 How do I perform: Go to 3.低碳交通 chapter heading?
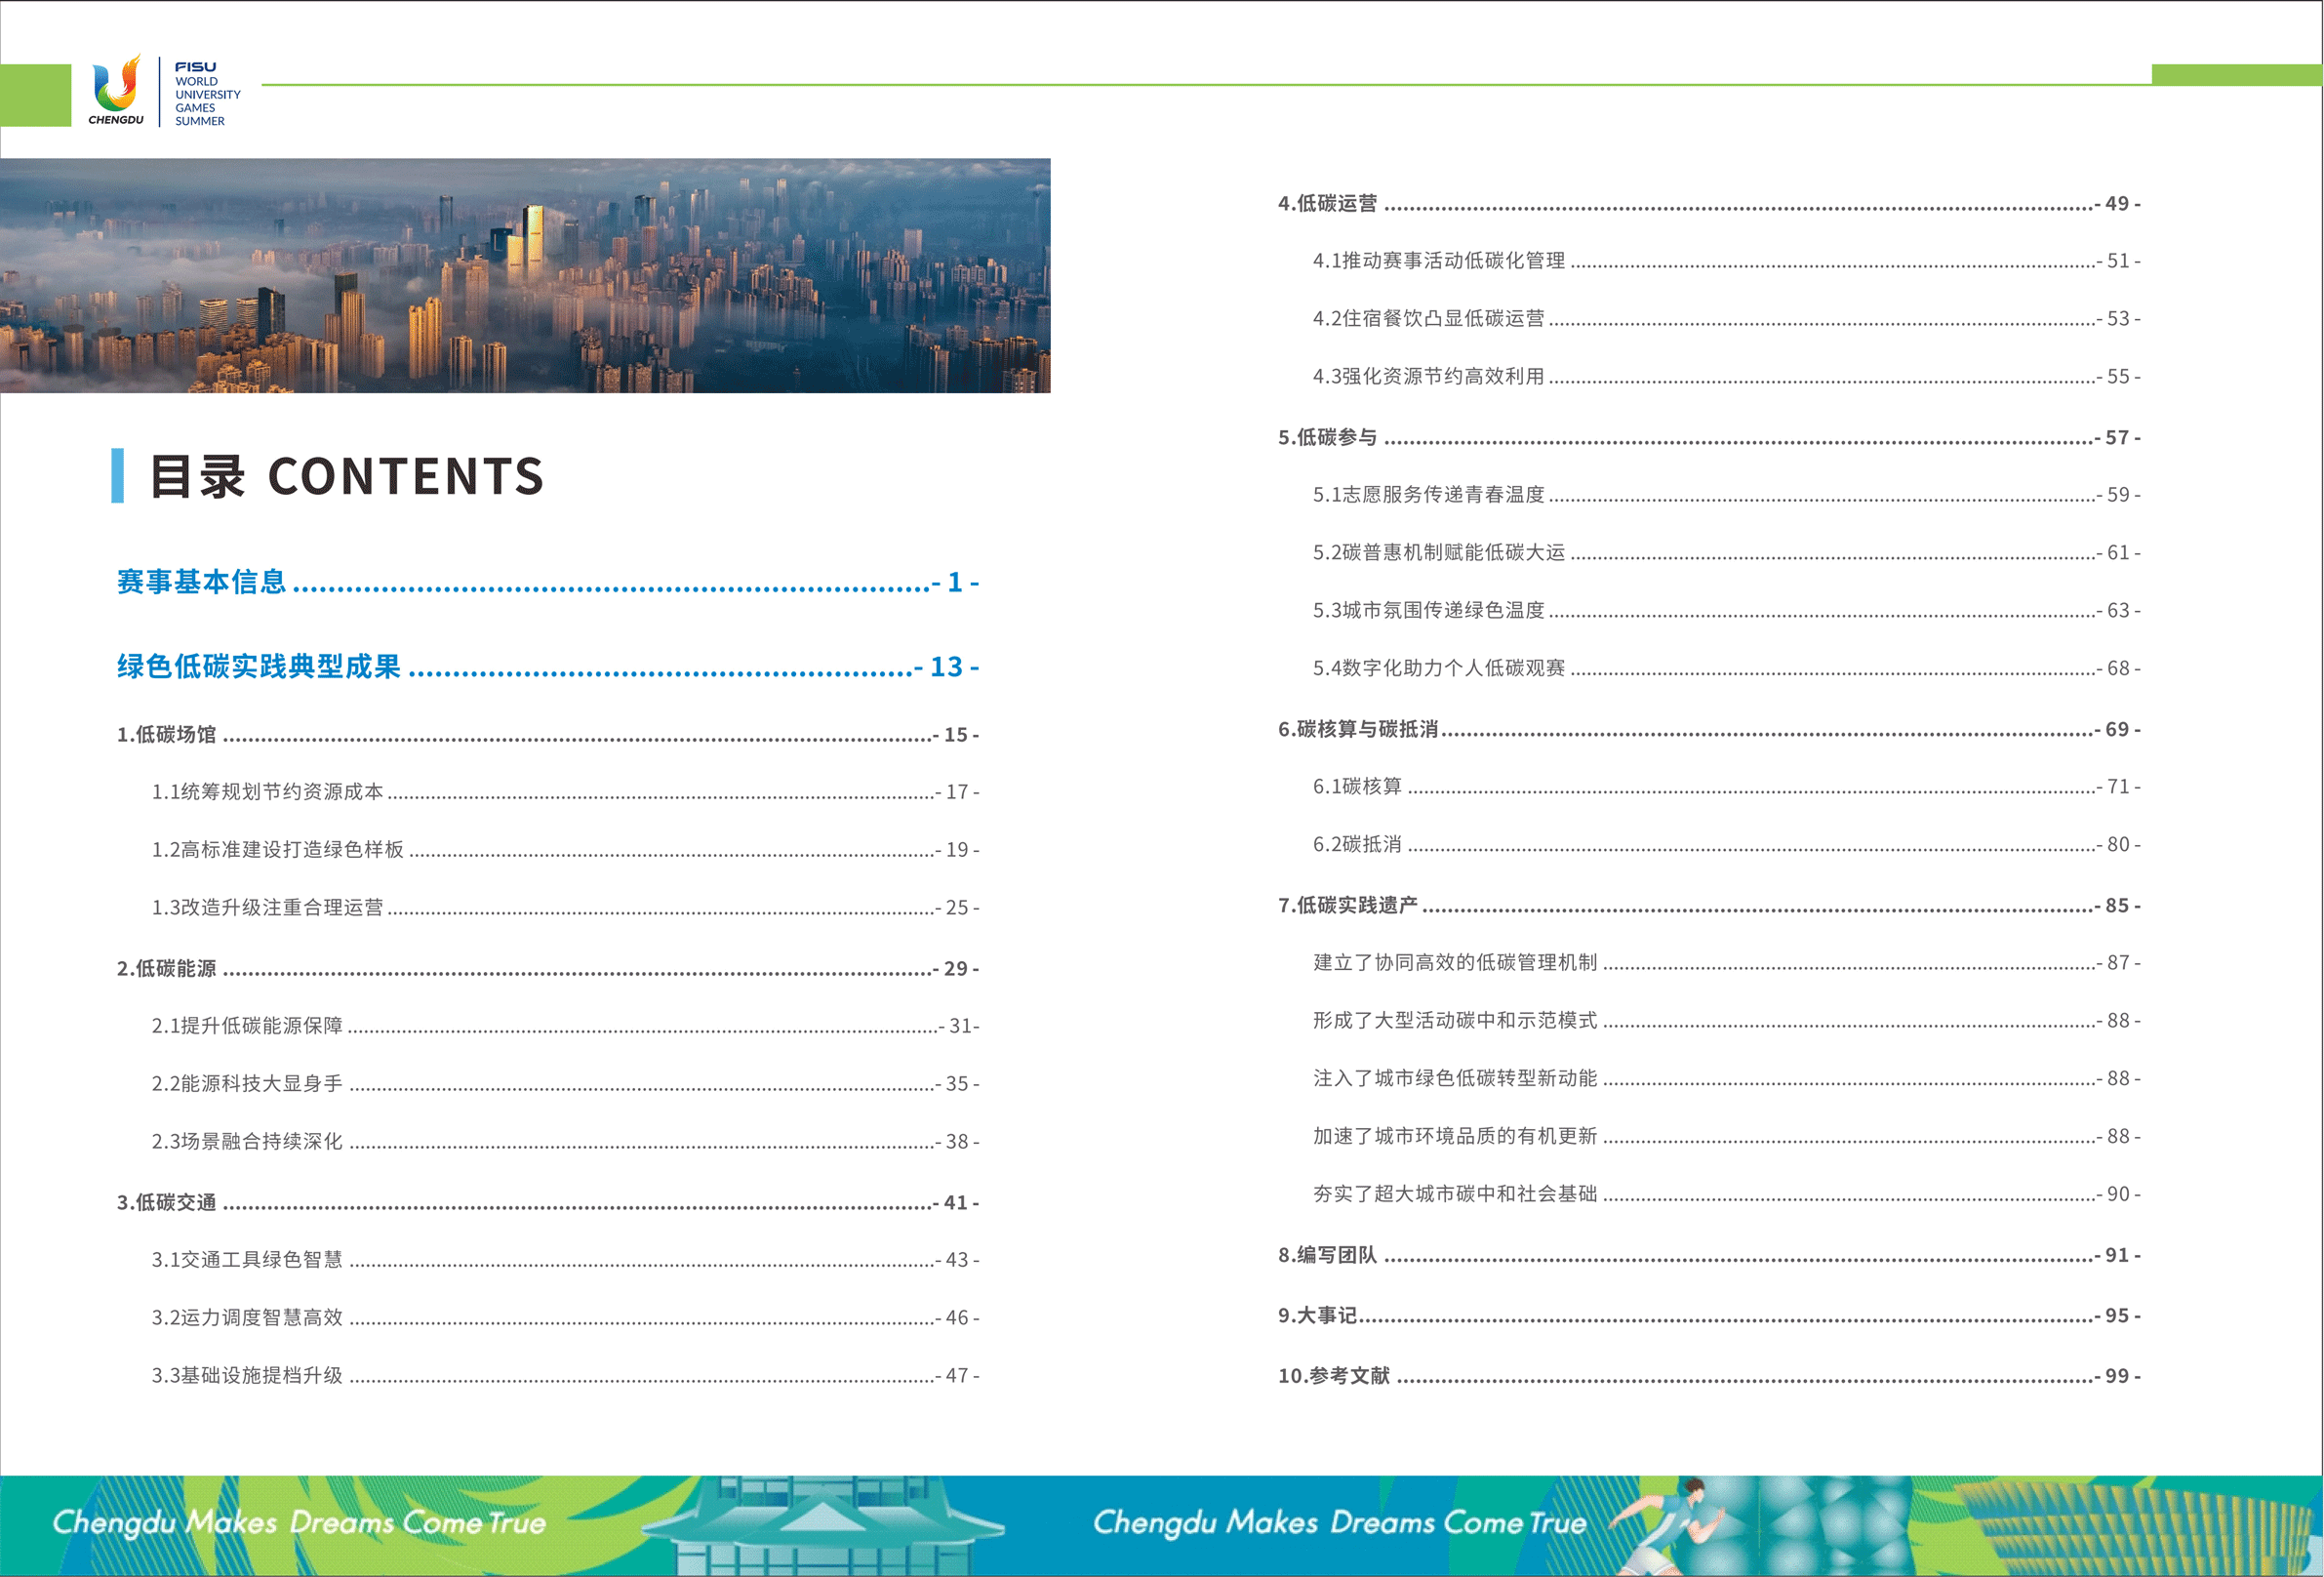click(x=547, y=1202)
